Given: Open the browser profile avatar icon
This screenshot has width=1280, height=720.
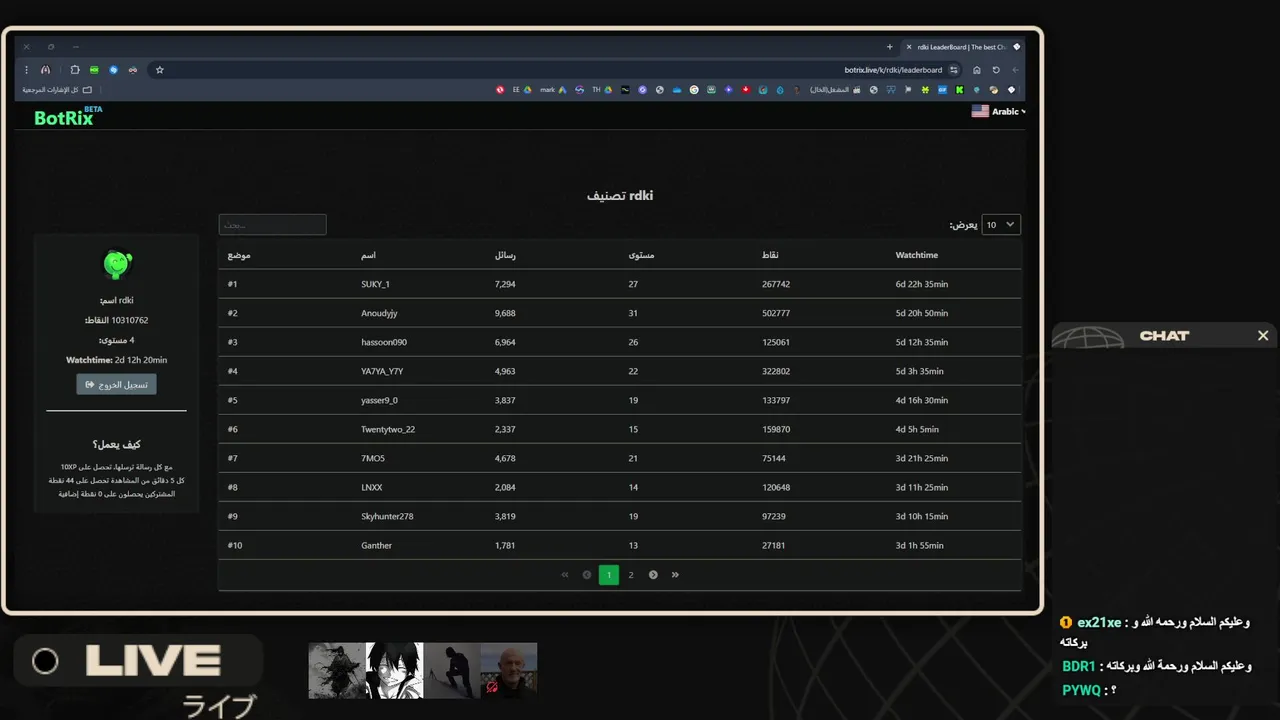Looking at the screenshot, I should point(45,70).
